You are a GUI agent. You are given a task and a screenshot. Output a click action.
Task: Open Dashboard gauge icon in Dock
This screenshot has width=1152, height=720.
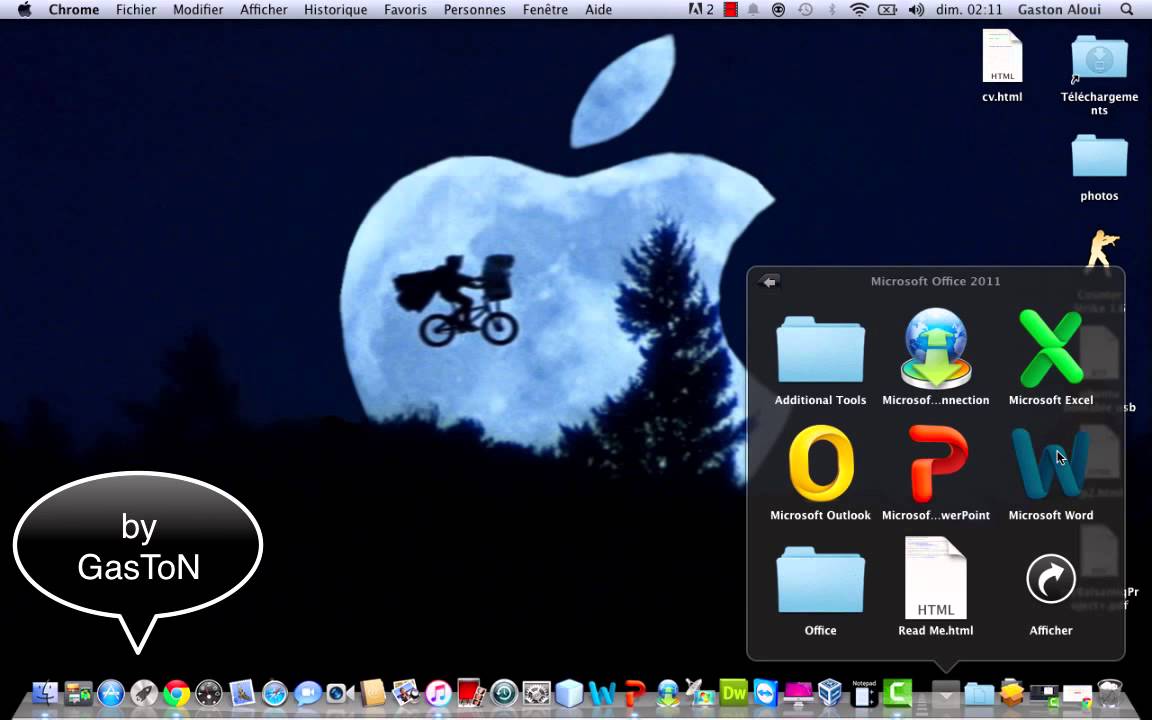coord(209,693)
